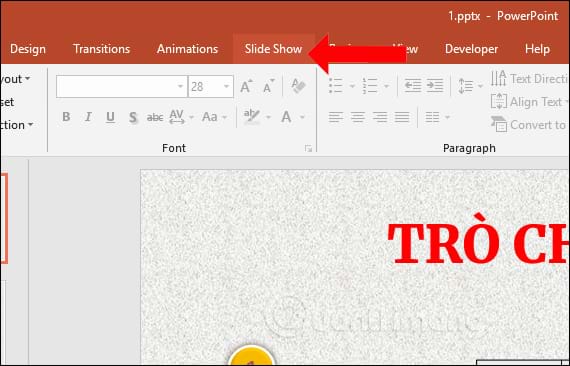The height and width of the screenshot is (366, 570).
Task: Align text left
Action: click(336, 117)
